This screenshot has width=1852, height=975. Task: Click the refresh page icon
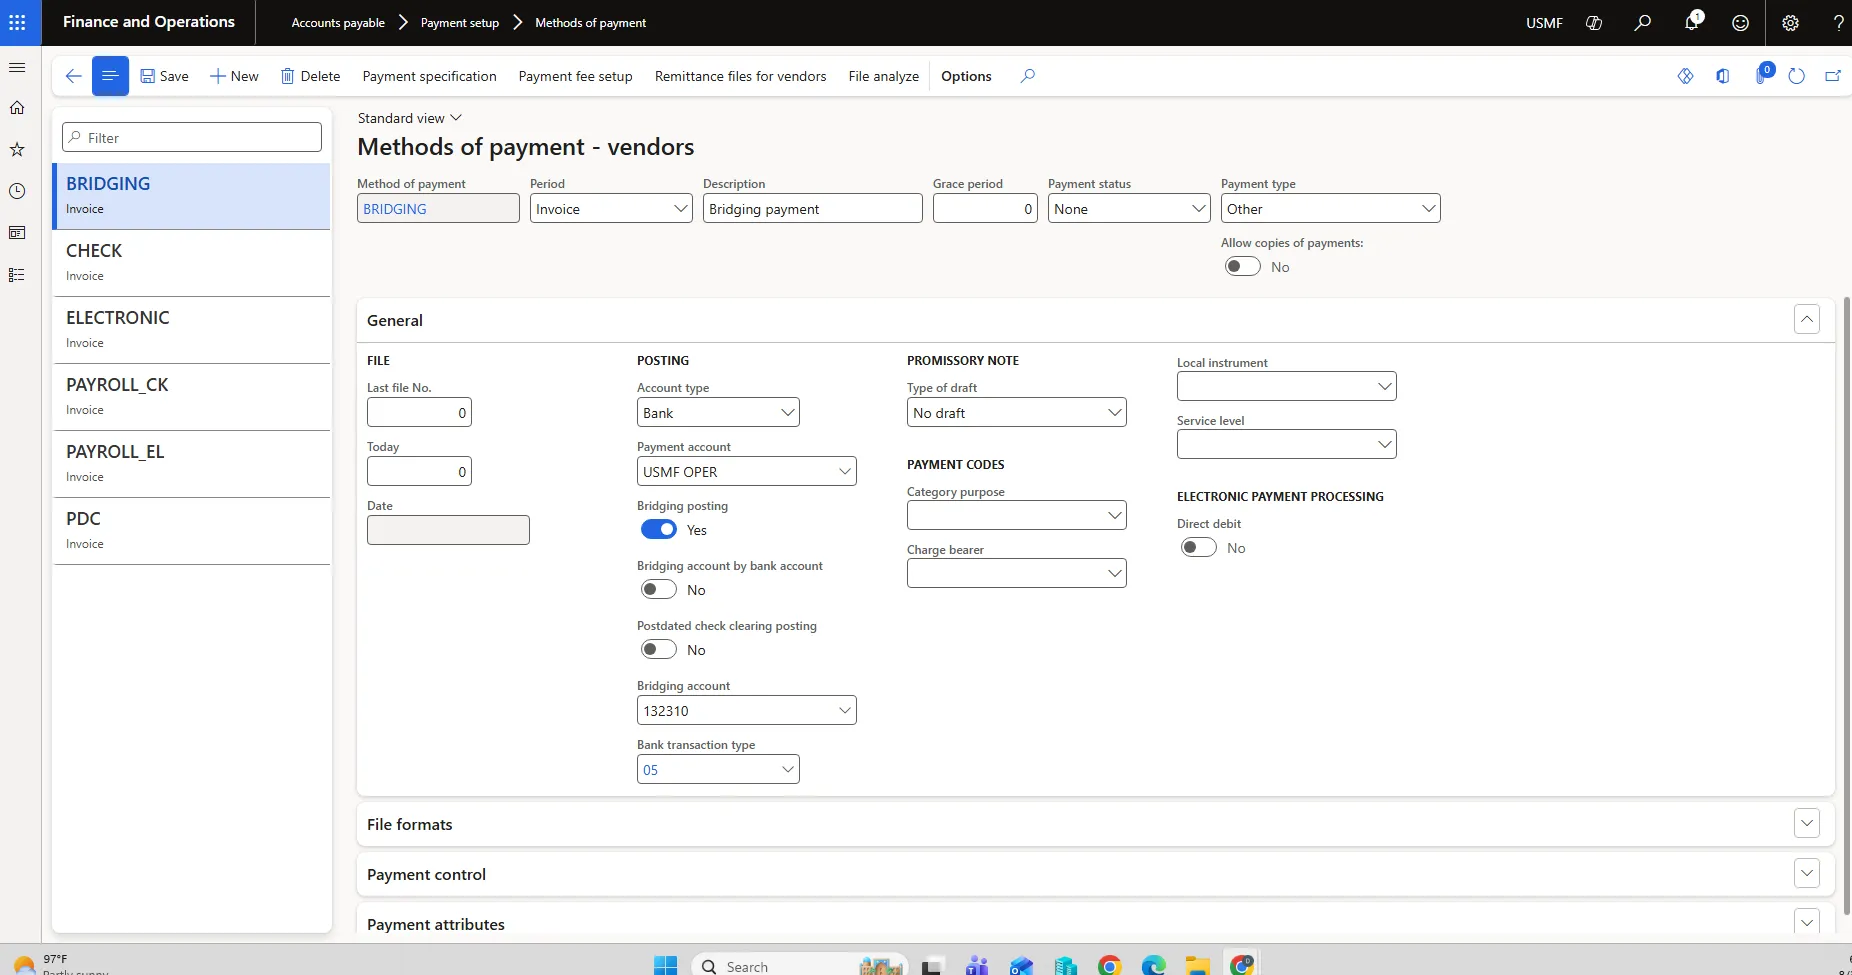point(1796,76)
